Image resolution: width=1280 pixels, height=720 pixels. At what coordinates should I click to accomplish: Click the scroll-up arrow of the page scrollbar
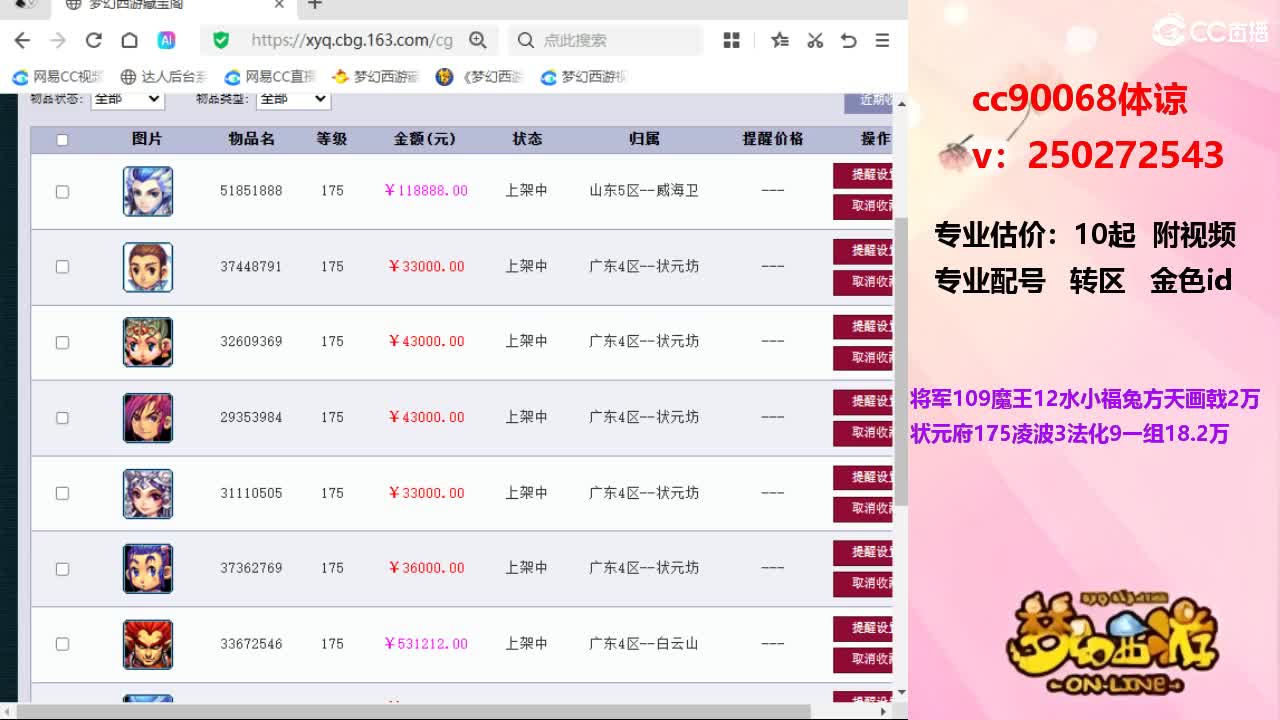pyautogui.click(x=901, y=104)
